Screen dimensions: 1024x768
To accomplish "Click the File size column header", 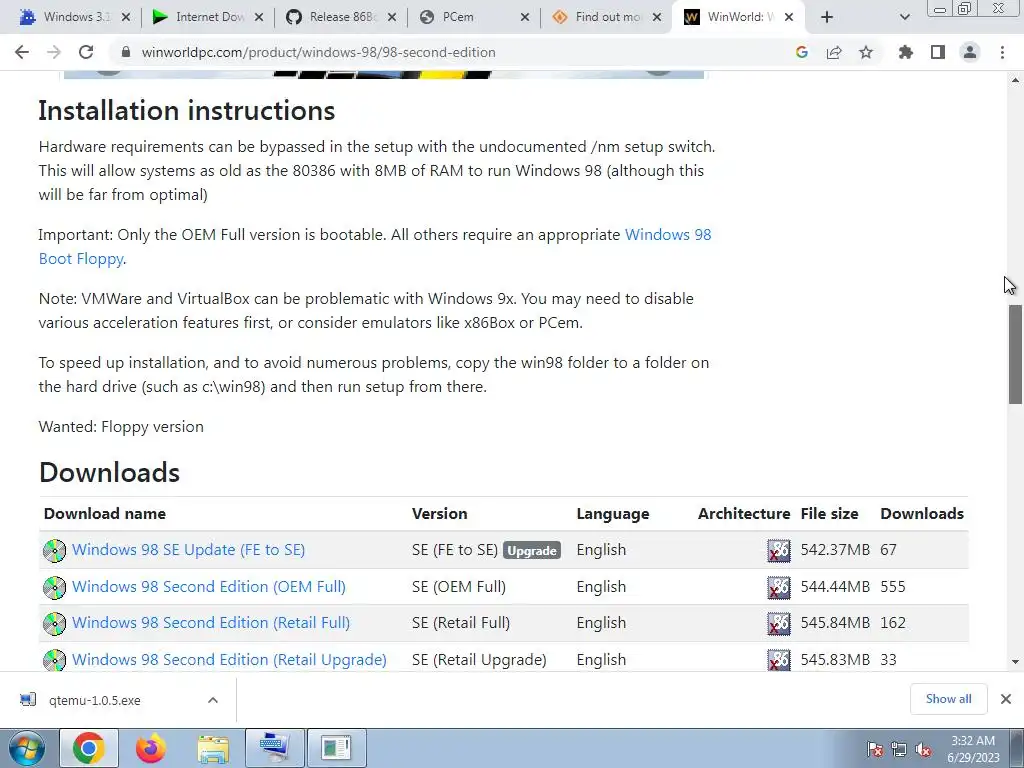I will click(829, 514).
